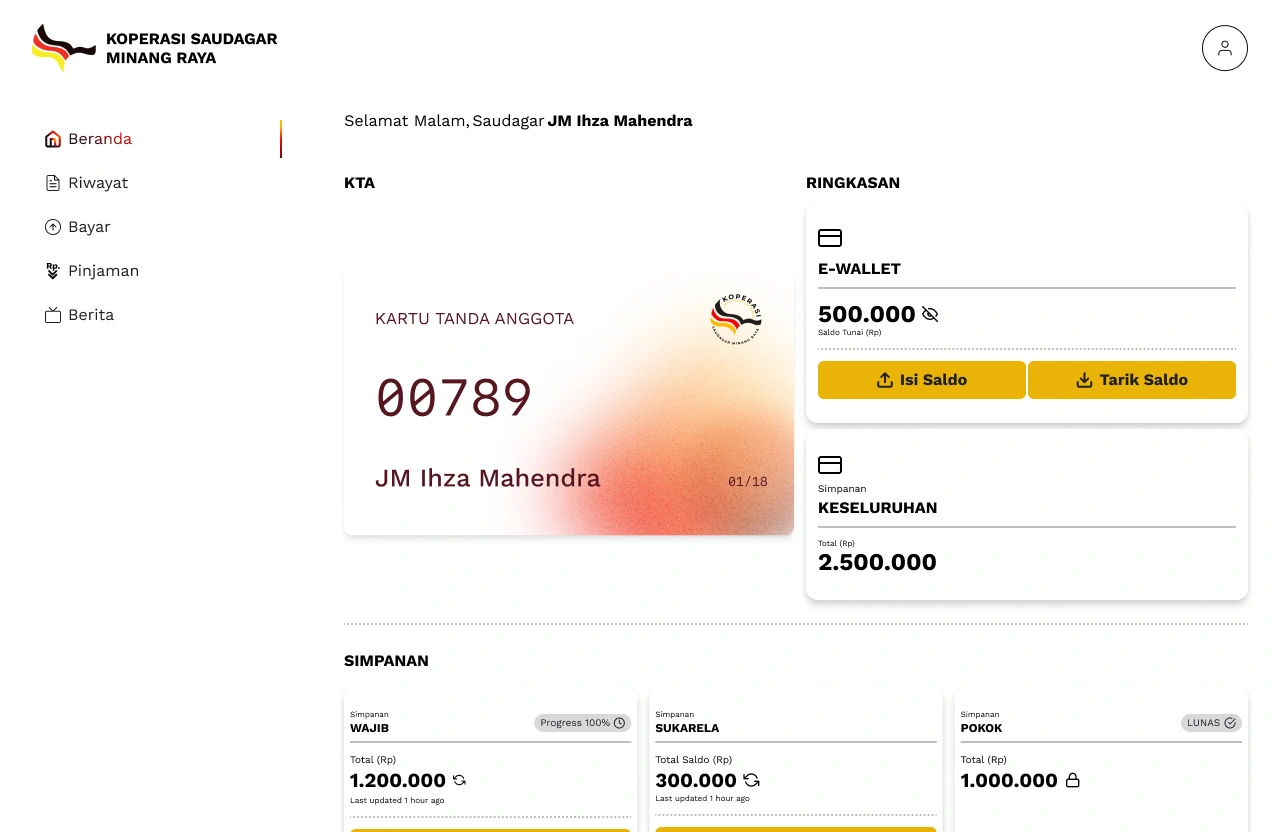The image size is (1280, 832).
Task: Click the Berita television icon
Action: click(53, 315)
